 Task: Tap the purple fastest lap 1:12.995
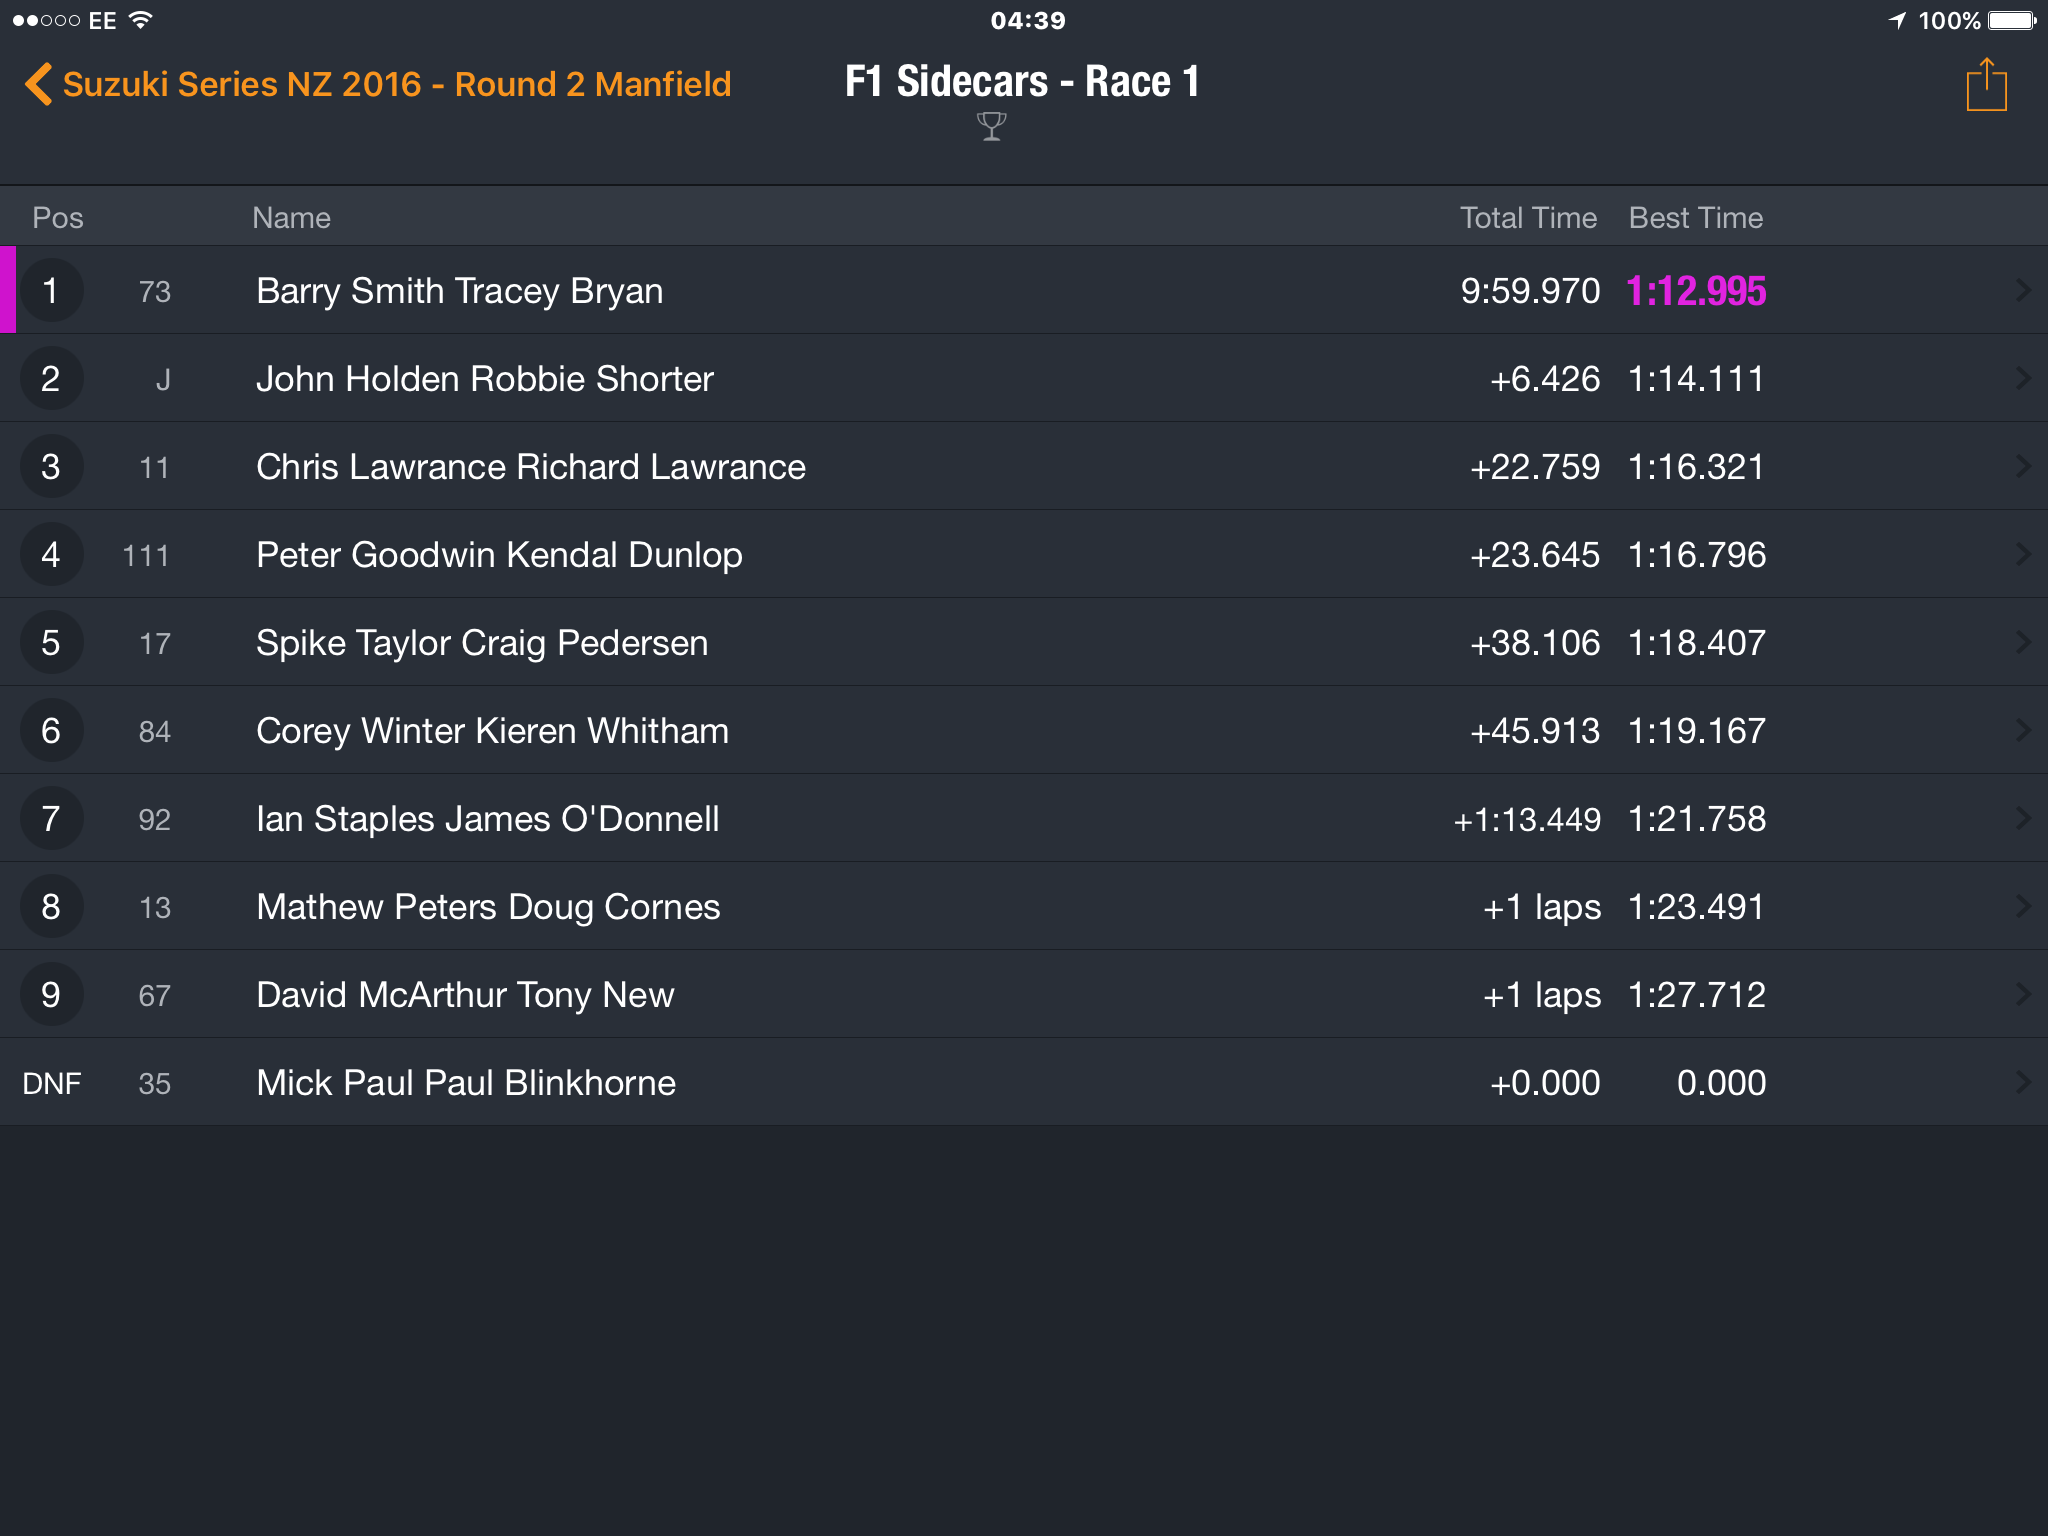click(x=1696, y=291)
